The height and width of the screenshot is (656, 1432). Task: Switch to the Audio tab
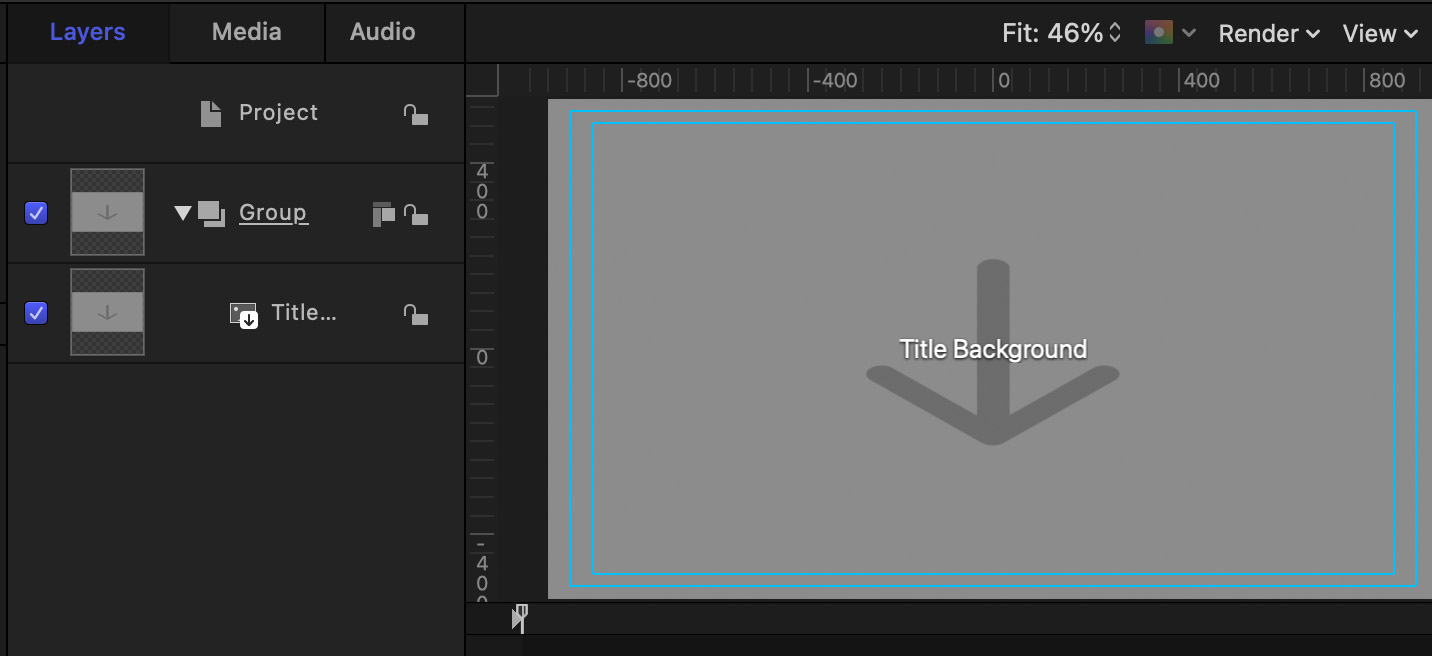coord(382,32)
